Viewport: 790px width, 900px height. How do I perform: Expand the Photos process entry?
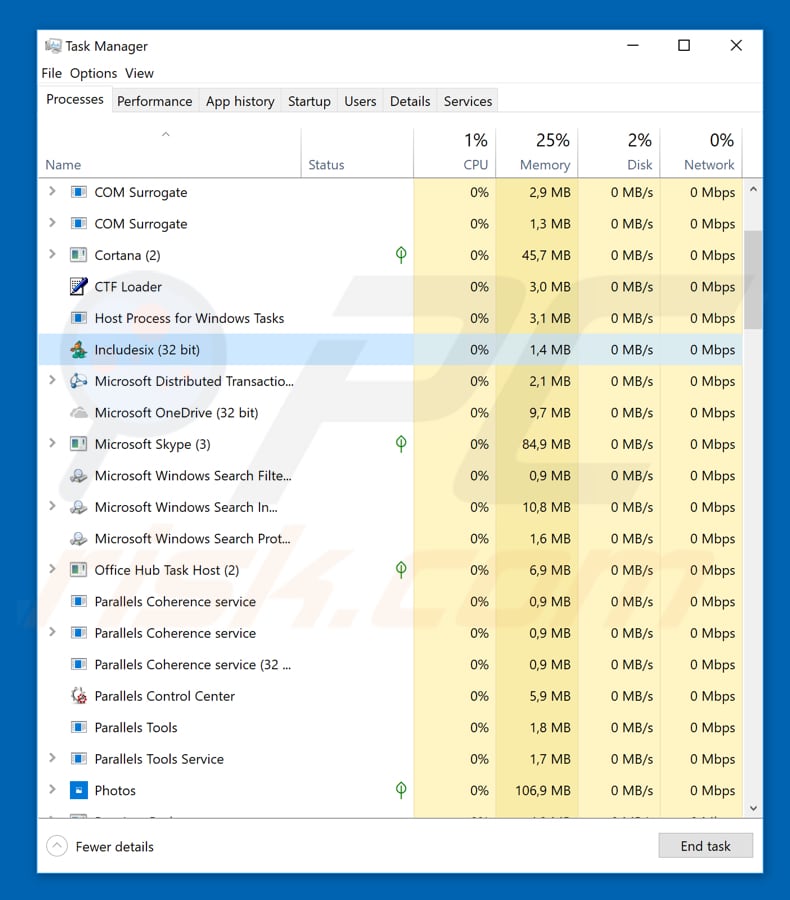tap(52, 790)
